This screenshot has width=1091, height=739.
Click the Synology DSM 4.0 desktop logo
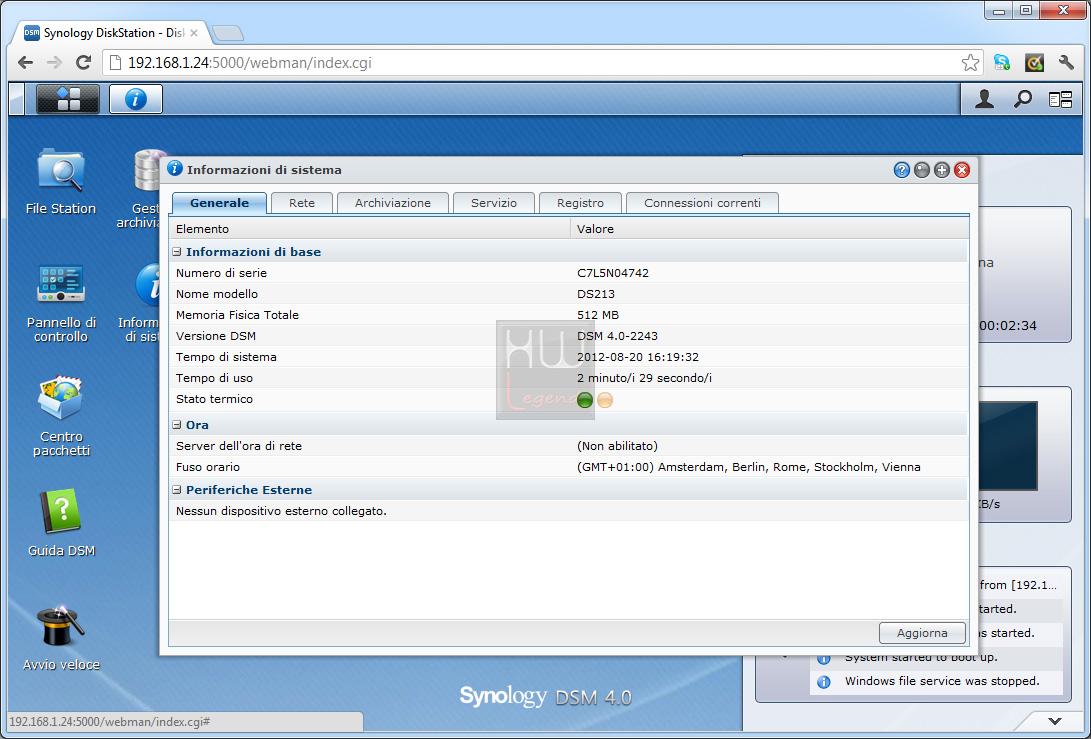coord(546,697)
